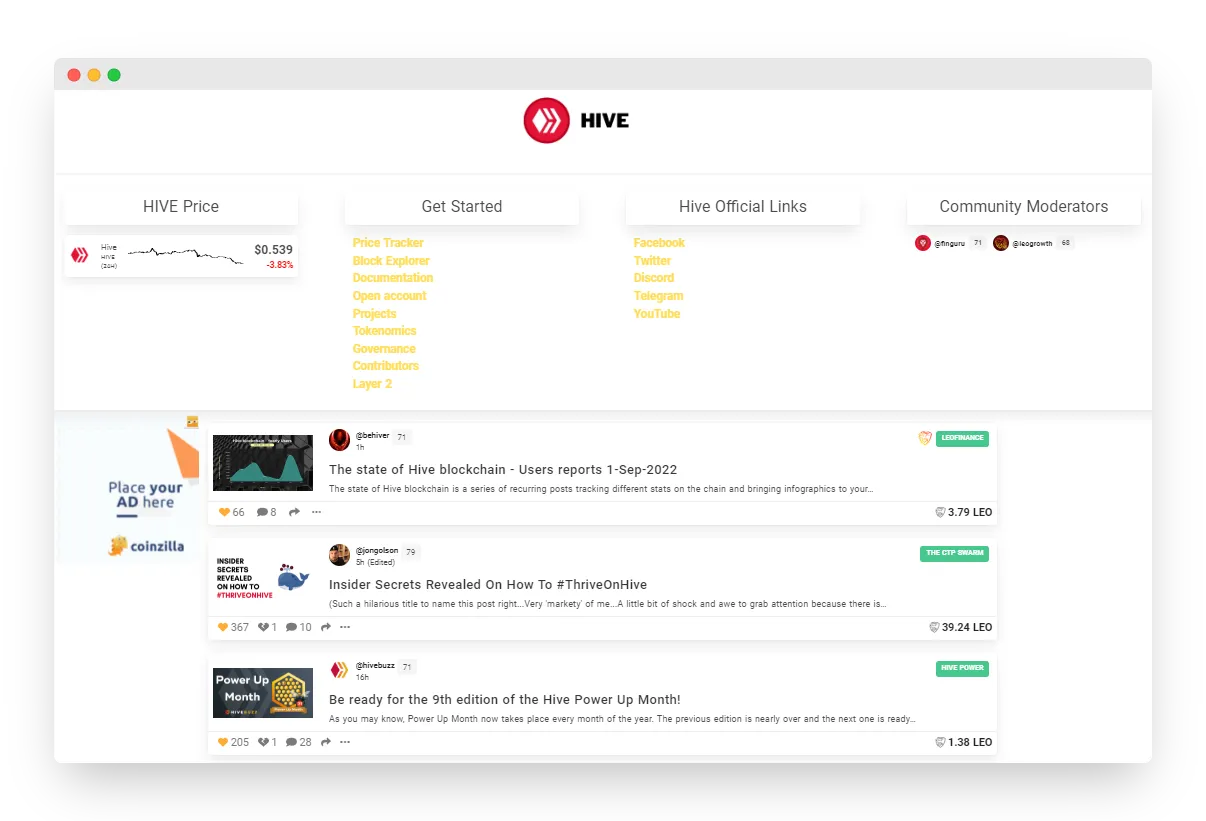
Task: Visit the Hive YouTube link
Action: tap(657, 314)
